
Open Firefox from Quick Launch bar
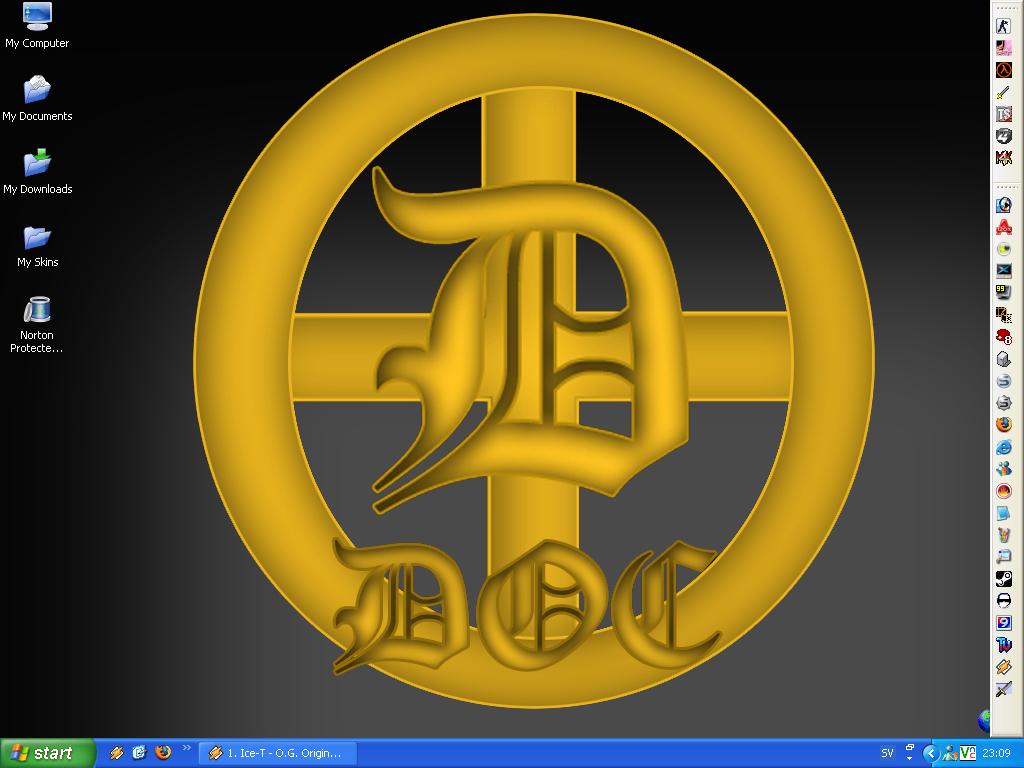click(163, 752)
